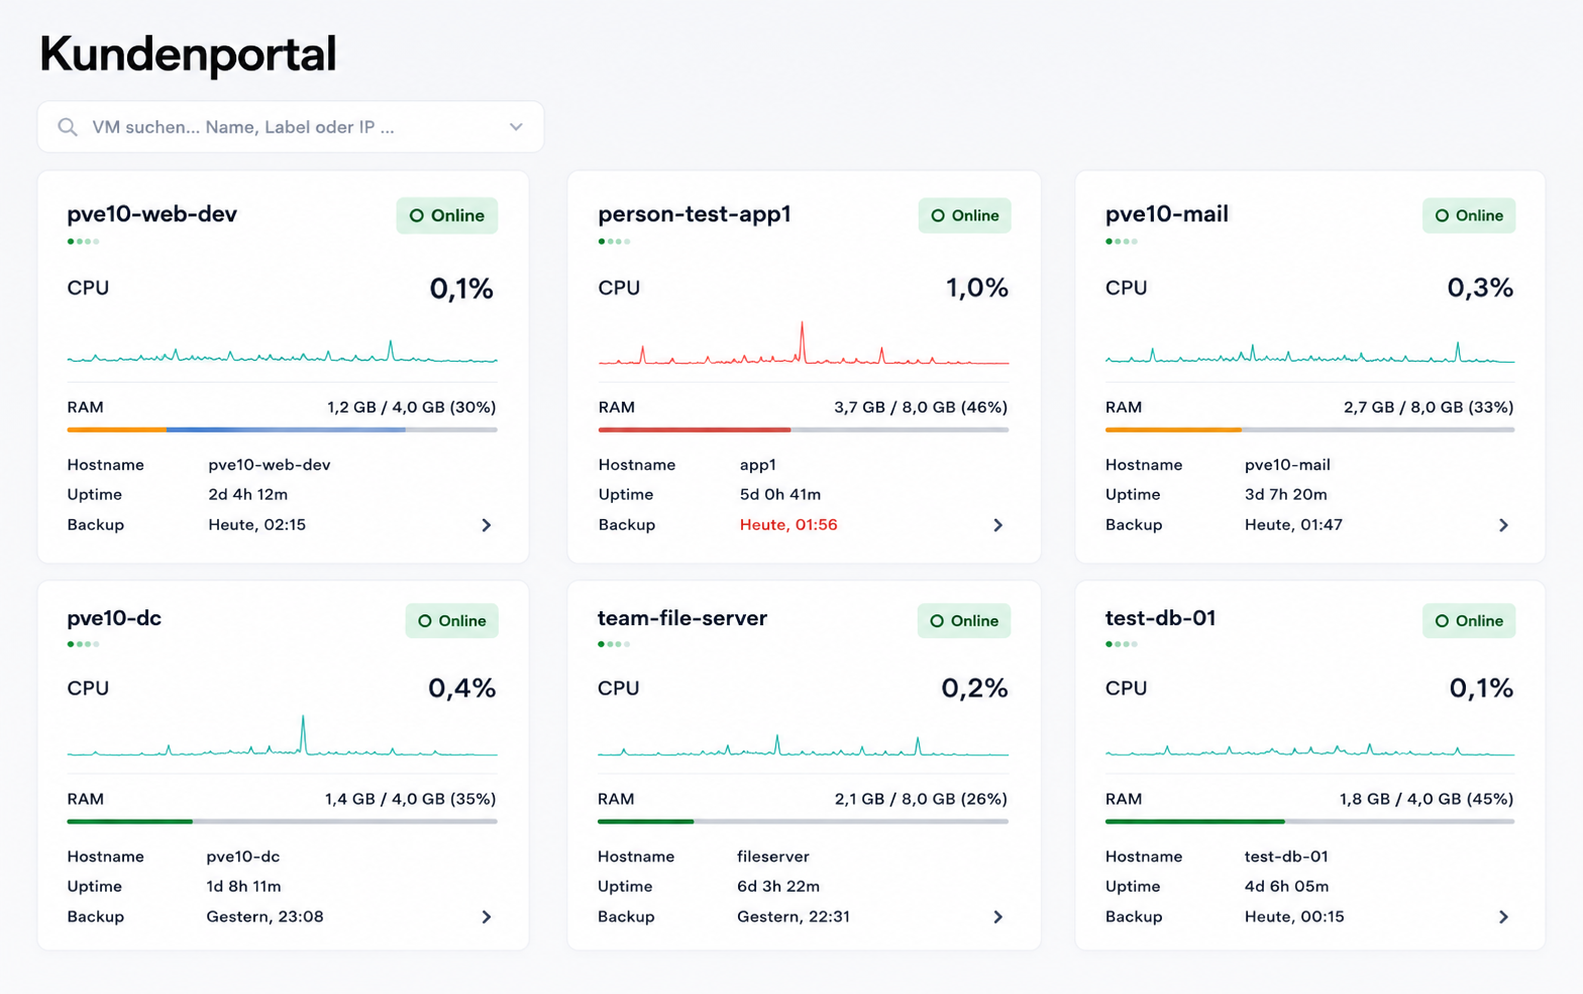Click backup time Heute, 02:15

tap(257, 525)
